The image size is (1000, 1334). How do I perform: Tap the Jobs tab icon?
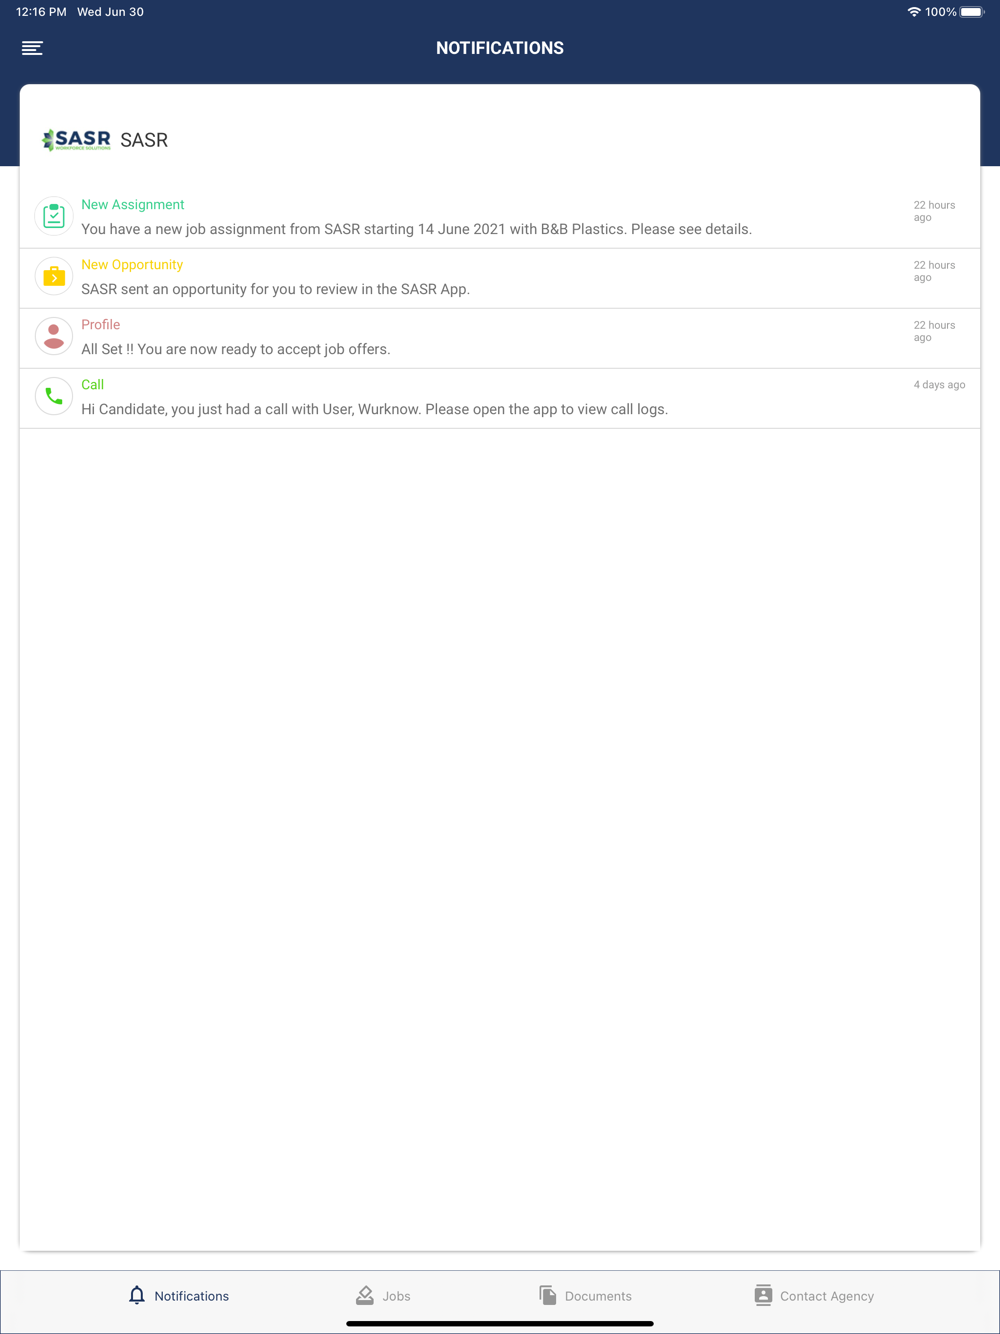(x=365, y=1295)
